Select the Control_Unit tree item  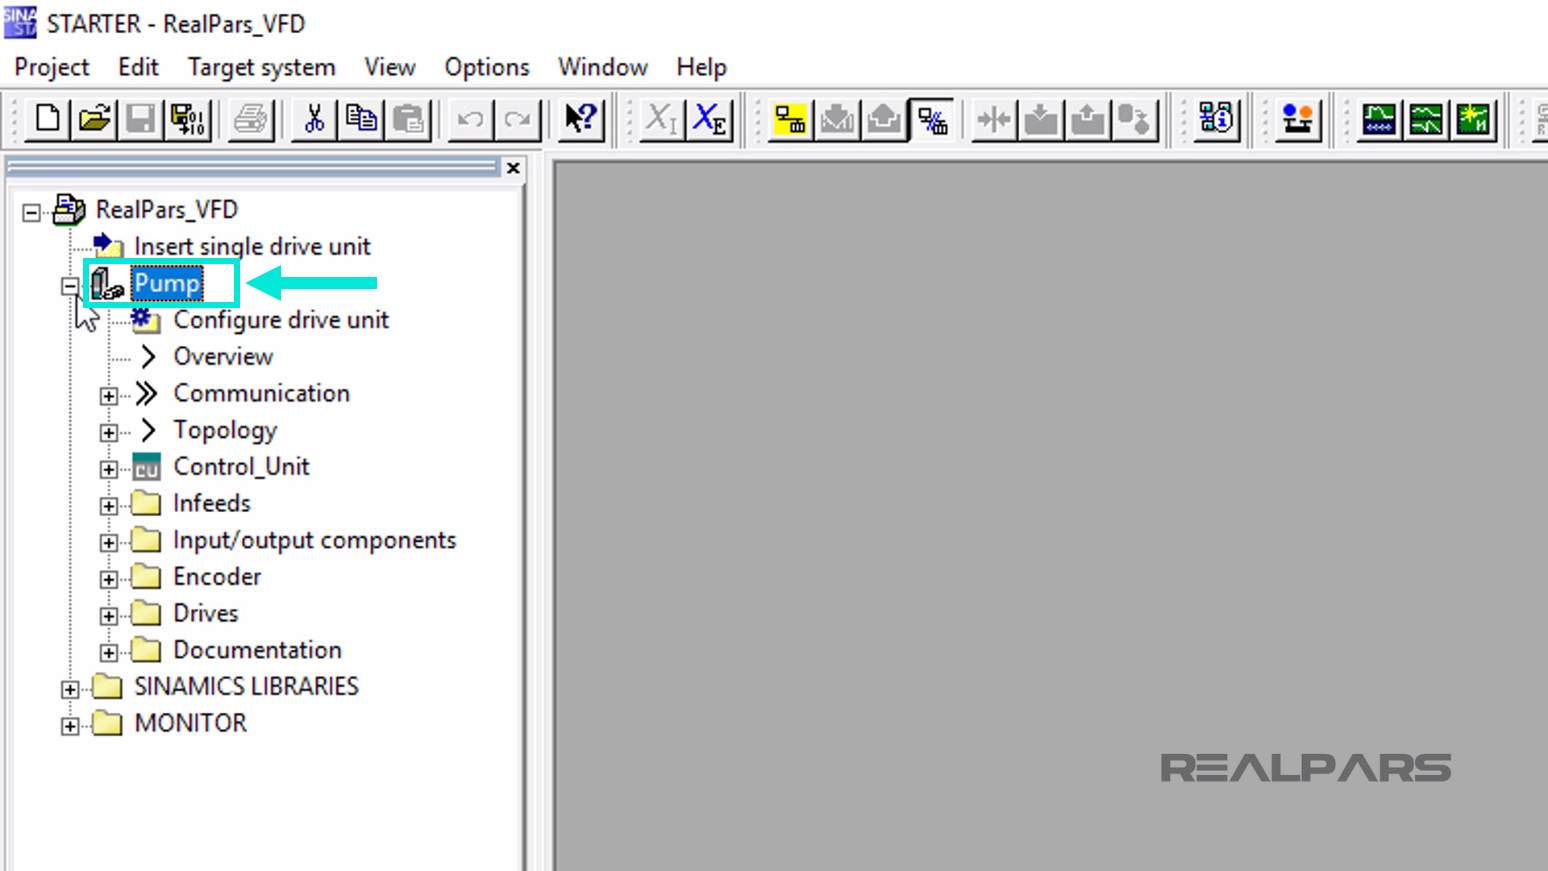(x=241, y=467)
